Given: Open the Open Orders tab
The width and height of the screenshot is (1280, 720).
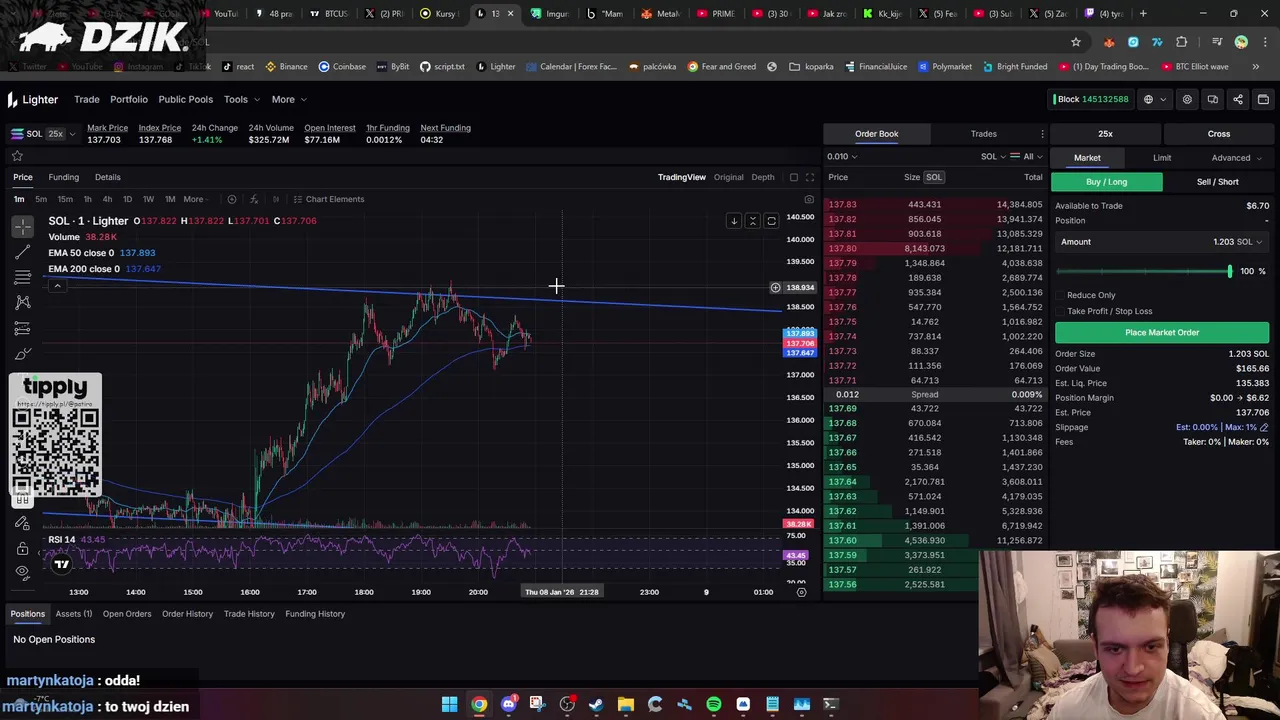Looking at the screenshot, I should (x=127, y=614).
